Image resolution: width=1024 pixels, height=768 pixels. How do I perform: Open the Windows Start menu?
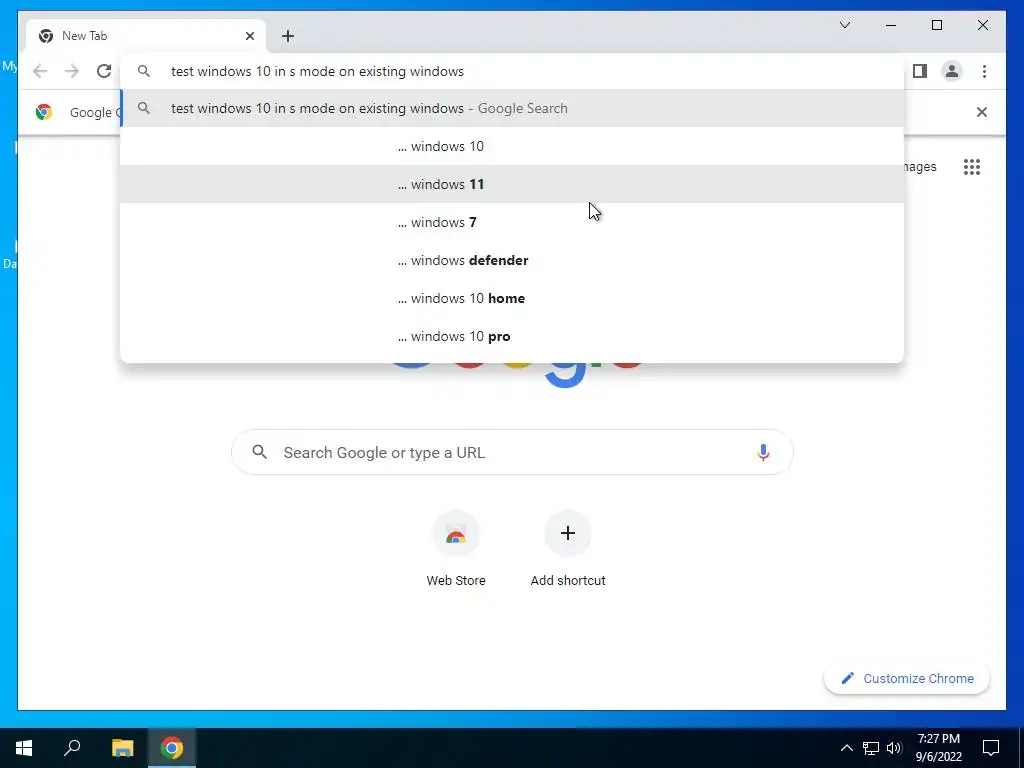(x=24, y=748)
